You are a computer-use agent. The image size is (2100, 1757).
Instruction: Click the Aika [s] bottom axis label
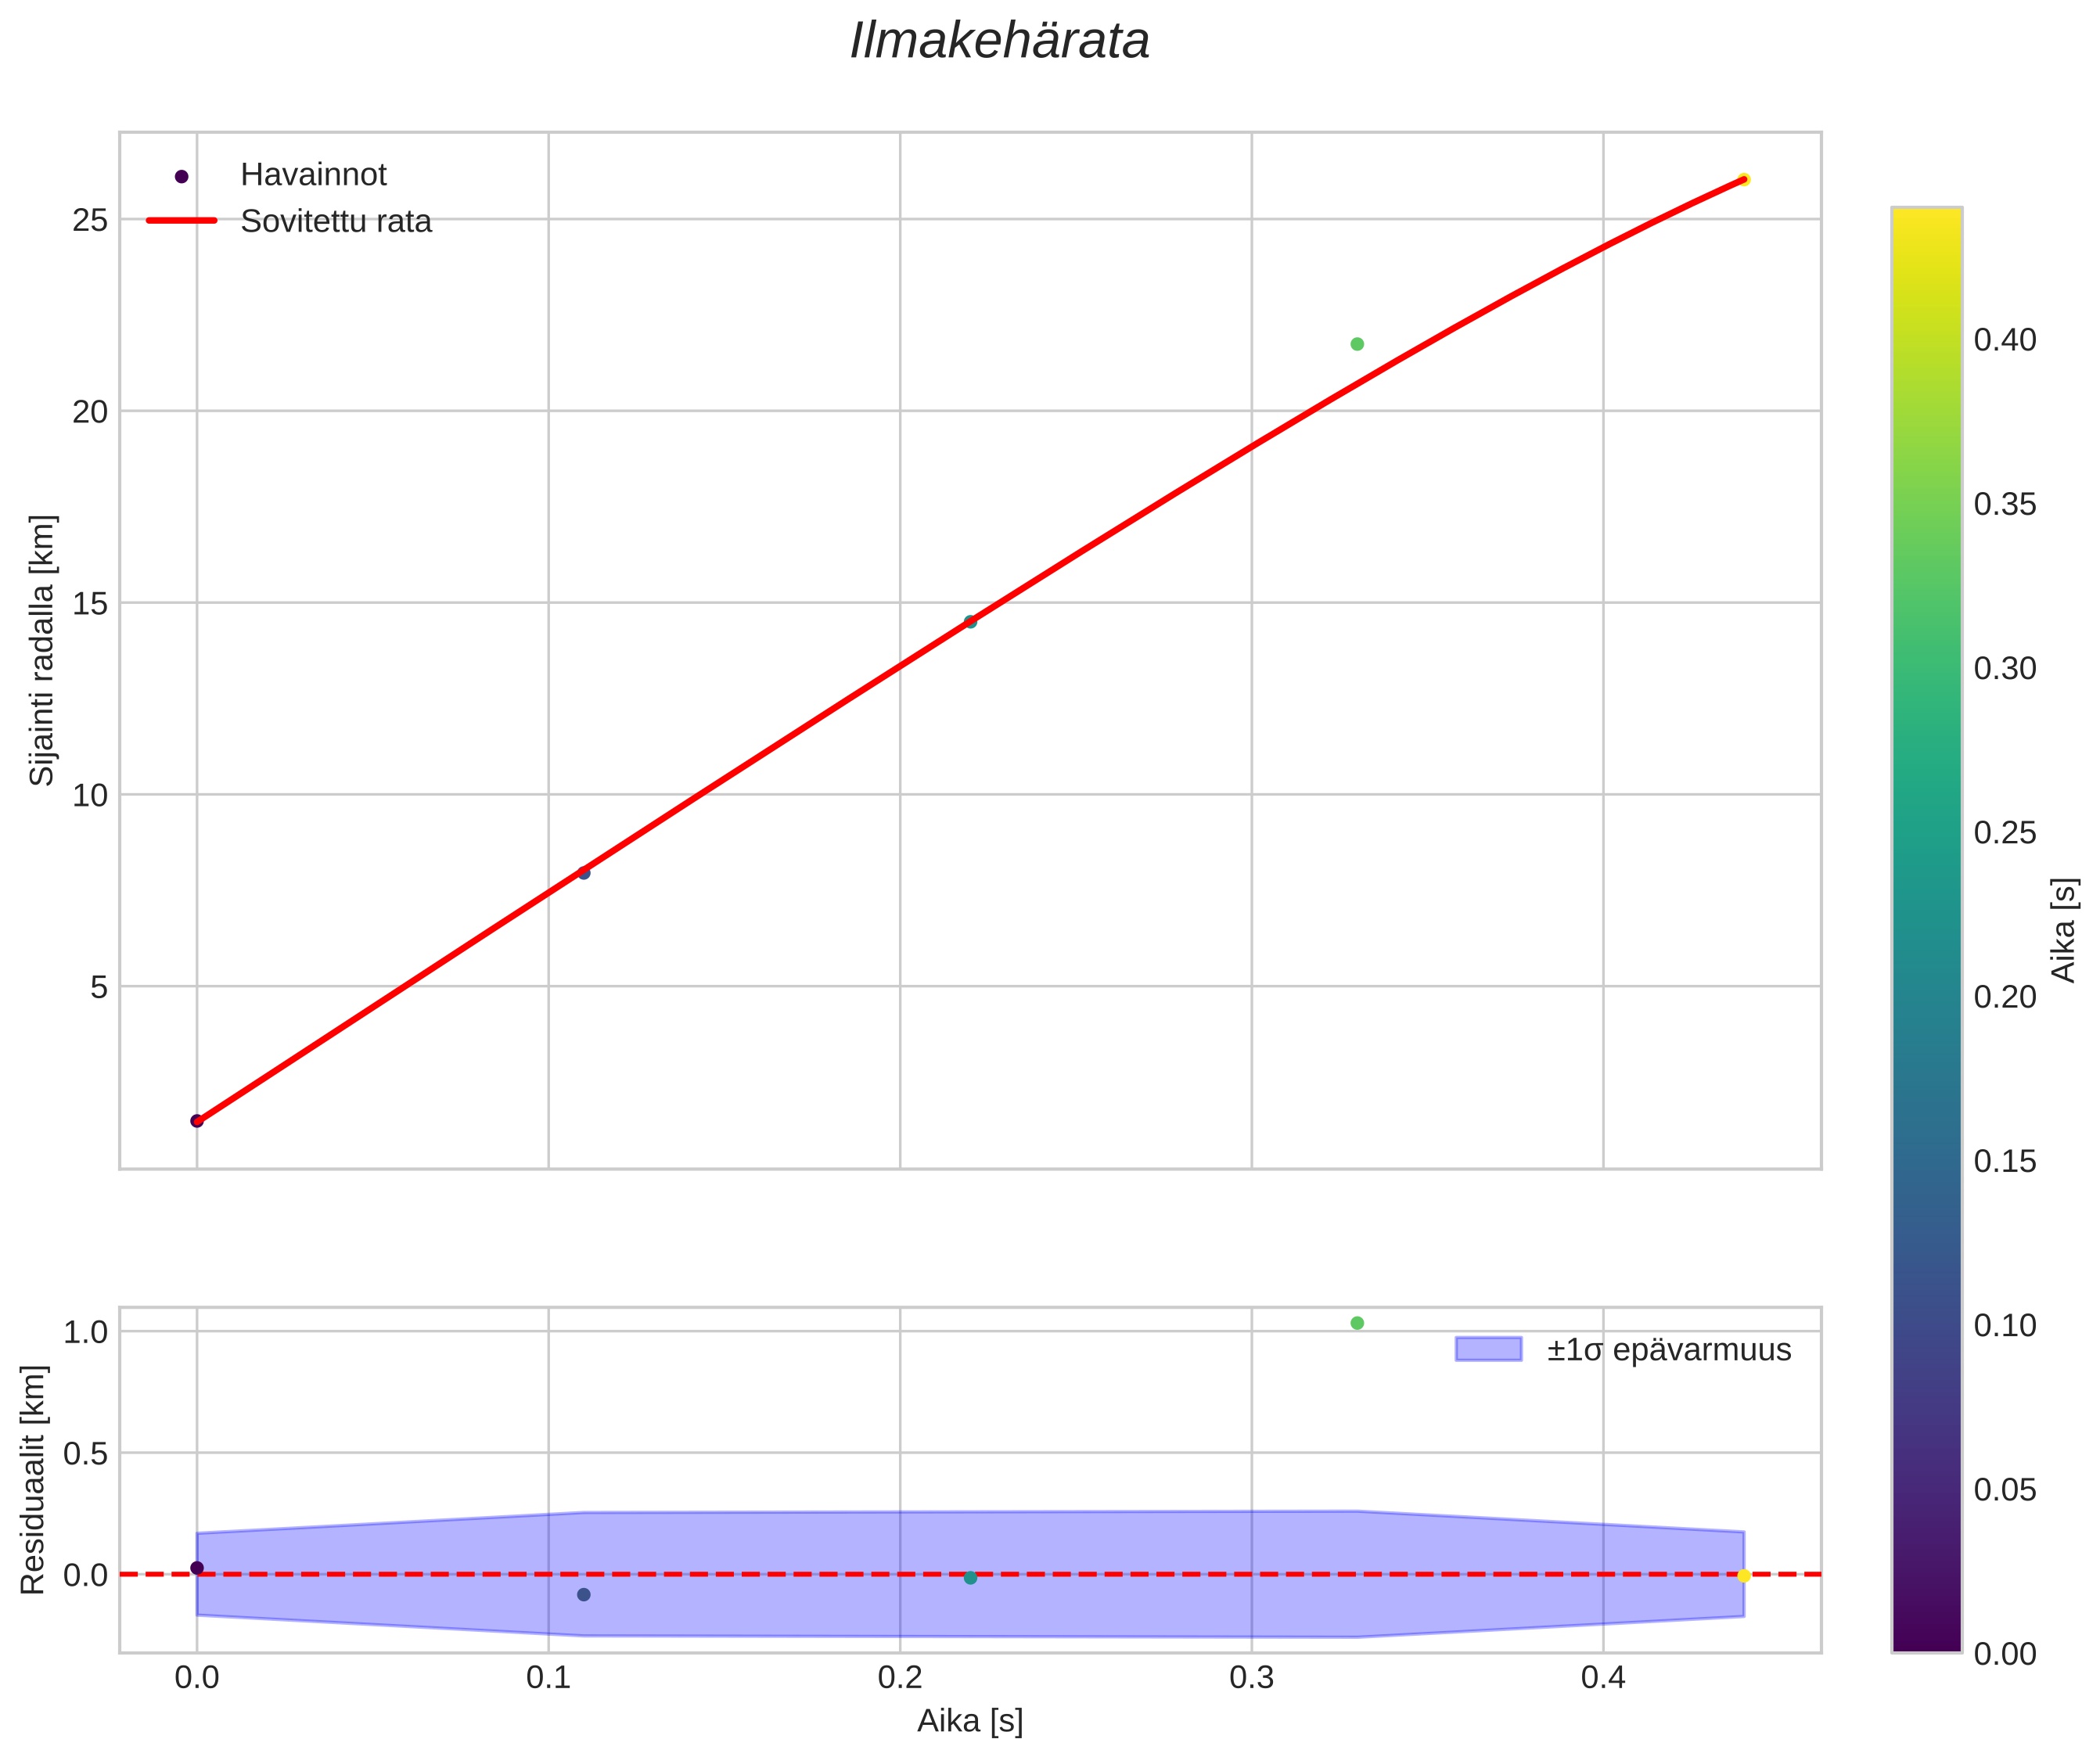(x=970, y=1721)
